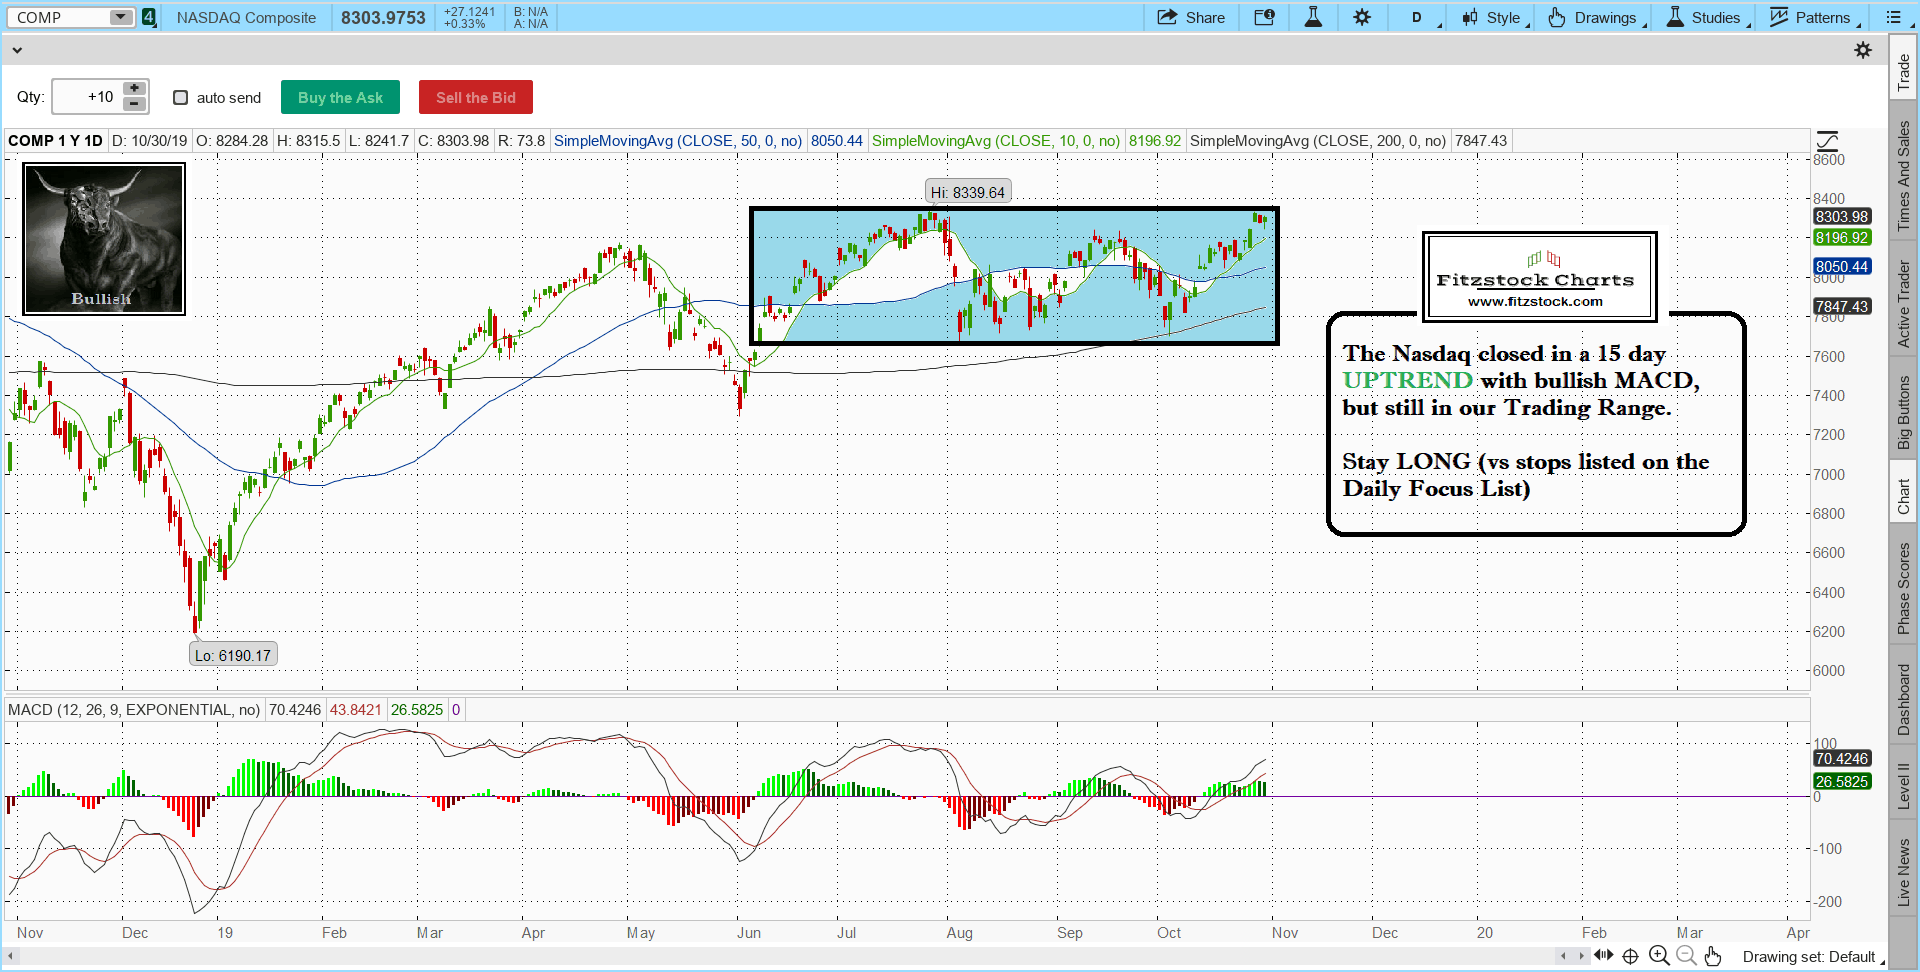The image size is (1920, 972).
Task: Switch to Times And Sales side tab
Action: (1904, 175)
